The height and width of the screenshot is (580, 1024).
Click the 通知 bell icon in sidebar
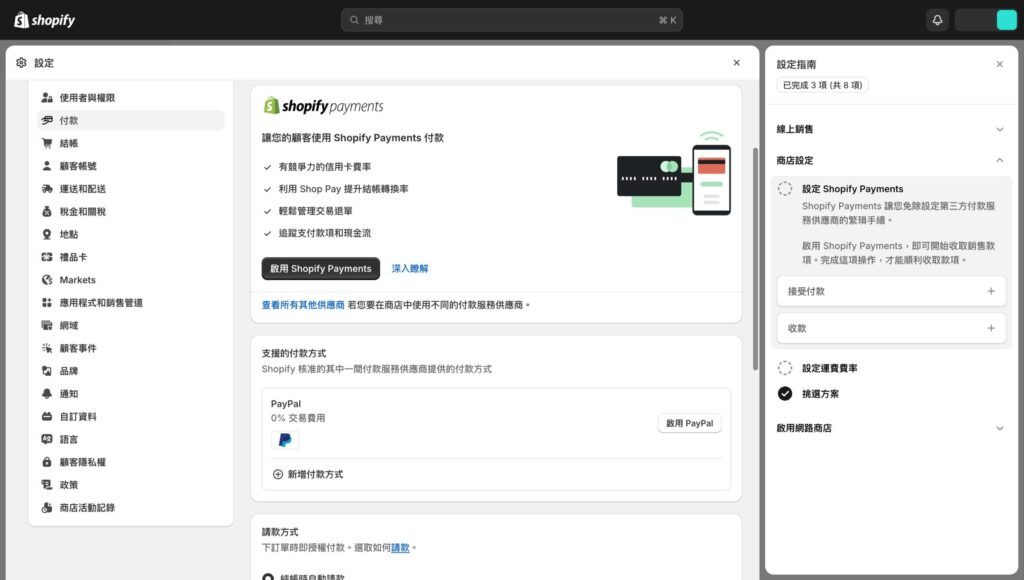(47, 394)
